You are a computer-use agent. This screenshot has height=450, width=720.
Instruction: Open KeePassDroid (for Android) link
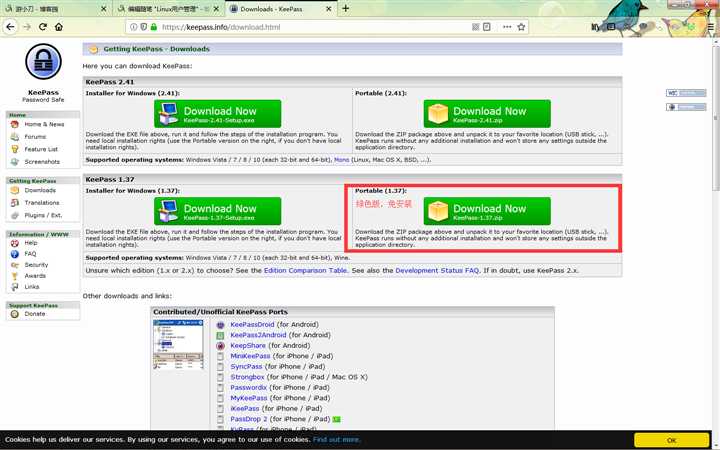(x=252, y=324)
